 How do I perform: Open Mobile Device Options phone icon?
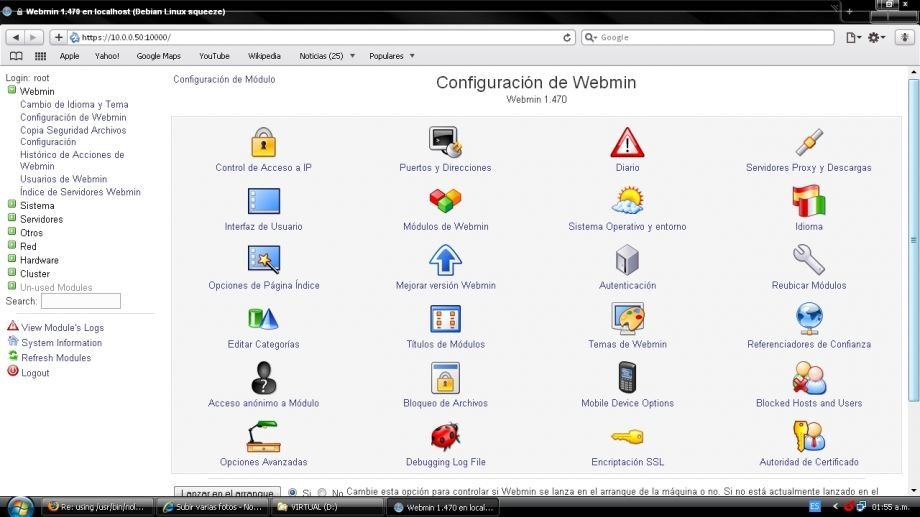tap(627, 377)
